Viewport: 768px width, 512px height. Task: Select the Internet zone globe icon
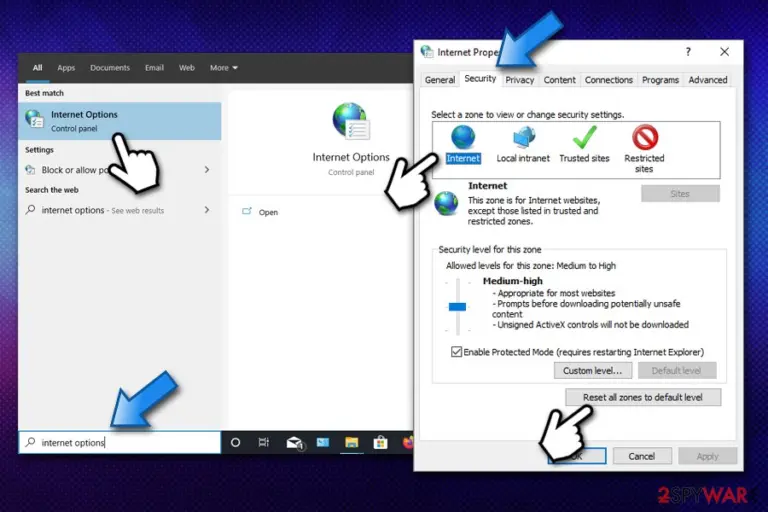click(463, 137)
